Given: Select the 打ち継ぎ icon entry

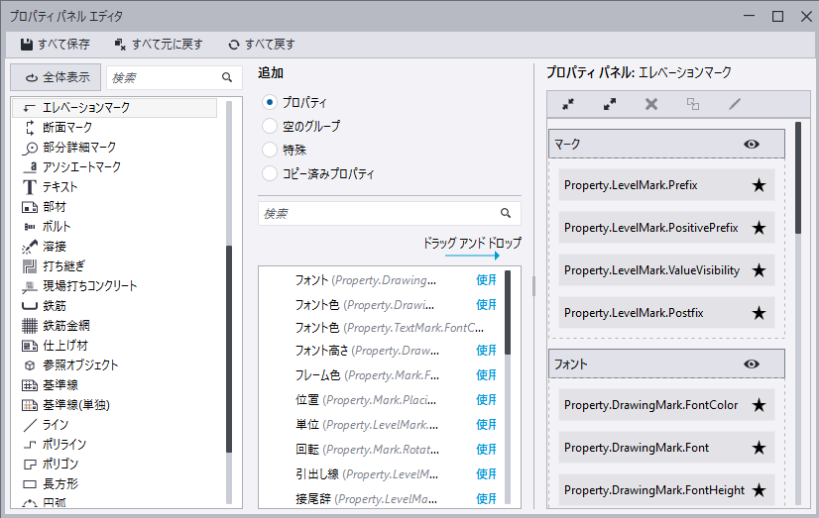Looking at the screenshot, I should click(29, 266).
